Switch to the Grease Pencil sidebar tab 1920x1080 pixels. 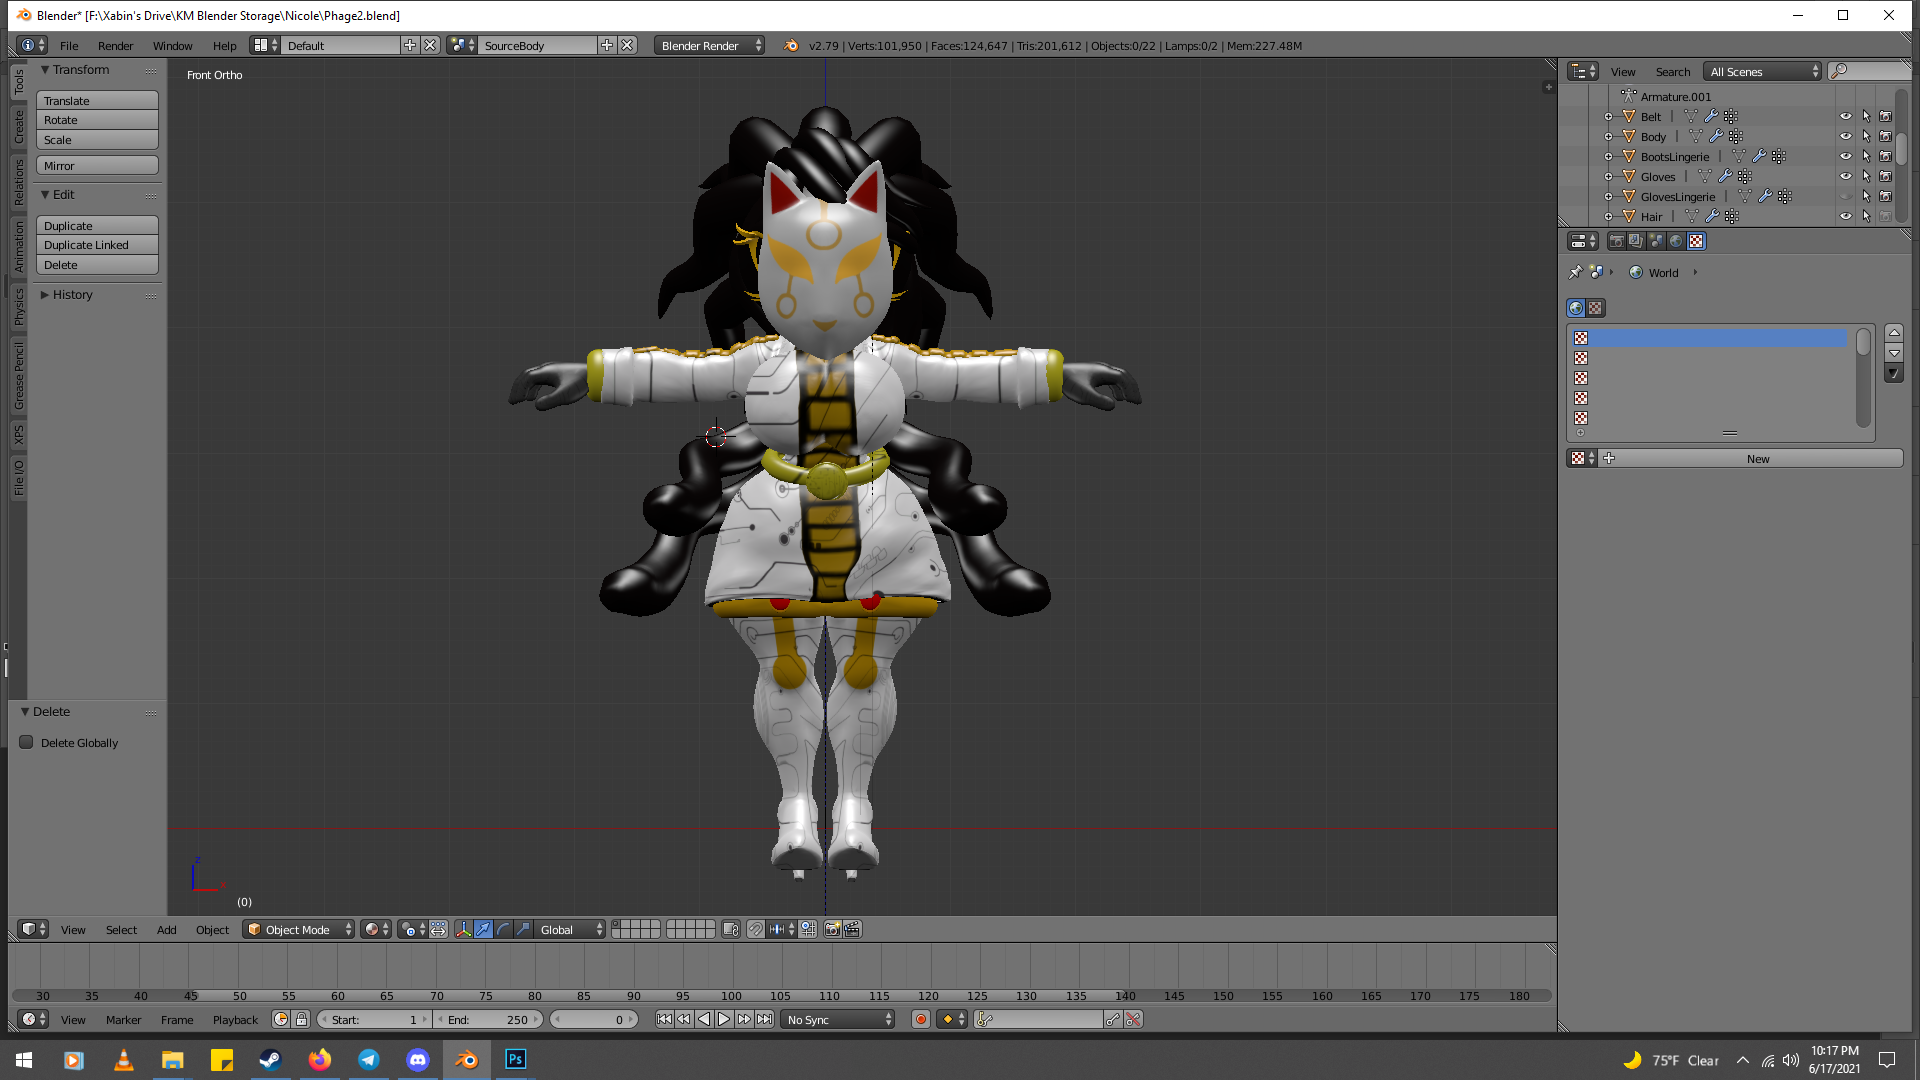18,375
